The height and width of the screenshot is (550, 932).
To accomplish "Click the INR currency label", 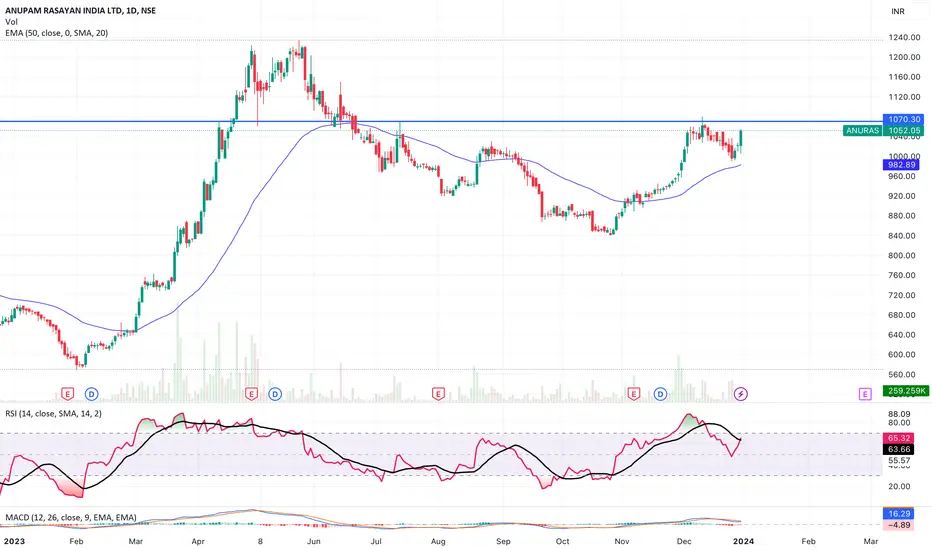I will pyautogui.click(x=898, y=11).
